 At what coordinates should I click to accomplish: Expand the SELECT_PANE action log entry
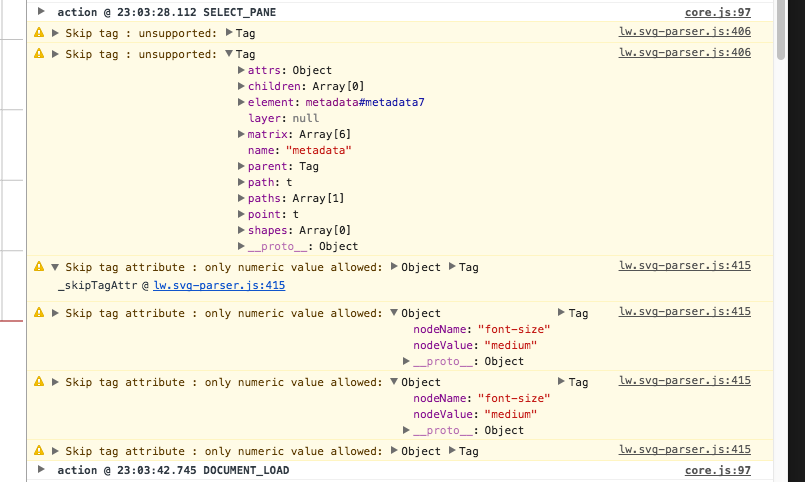tap(40, 12)
